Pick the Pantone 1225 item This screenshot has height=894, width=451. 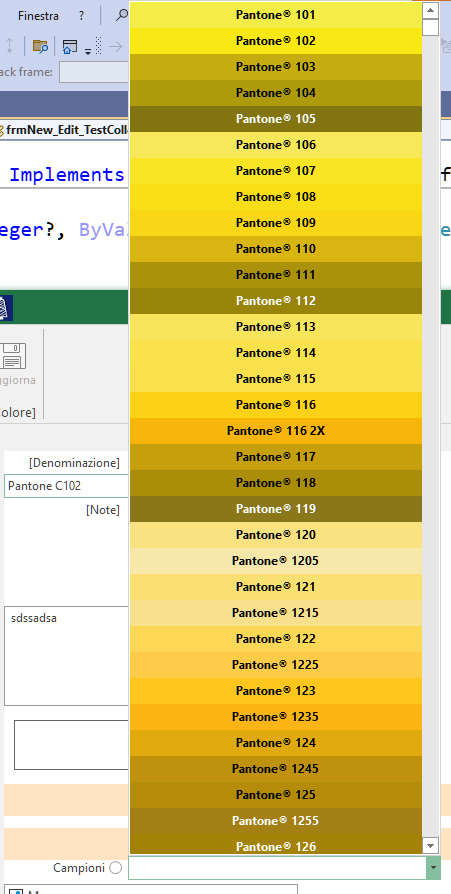276,665
